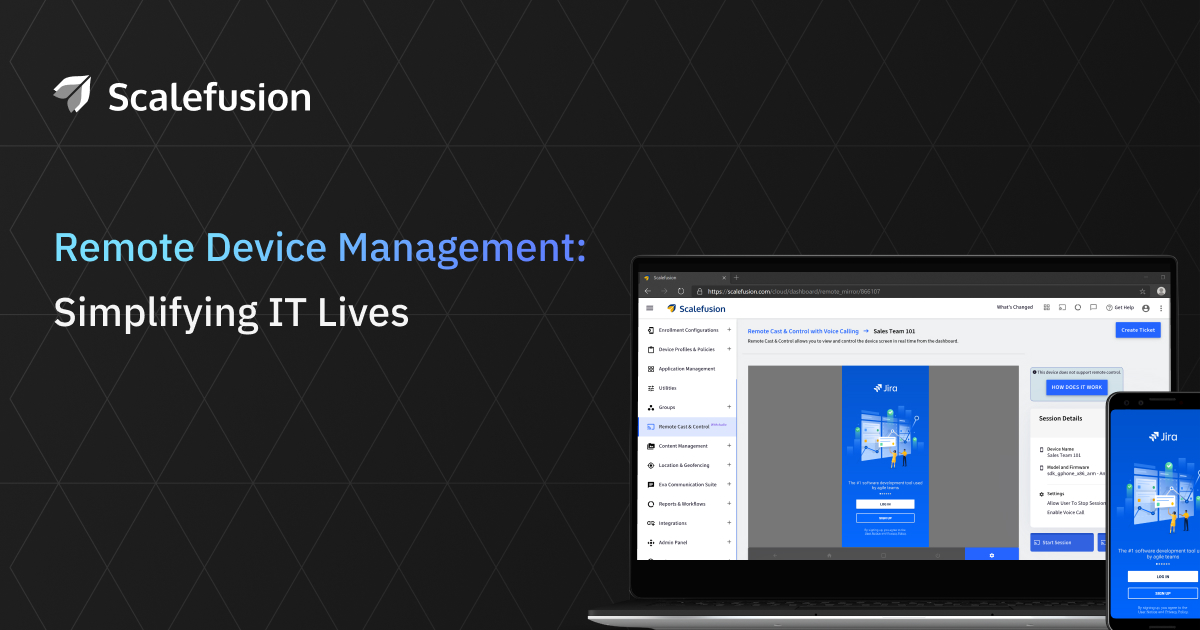
Task: Click the Scalefusion logo in the banner
Action: click(x=182, y=96)
